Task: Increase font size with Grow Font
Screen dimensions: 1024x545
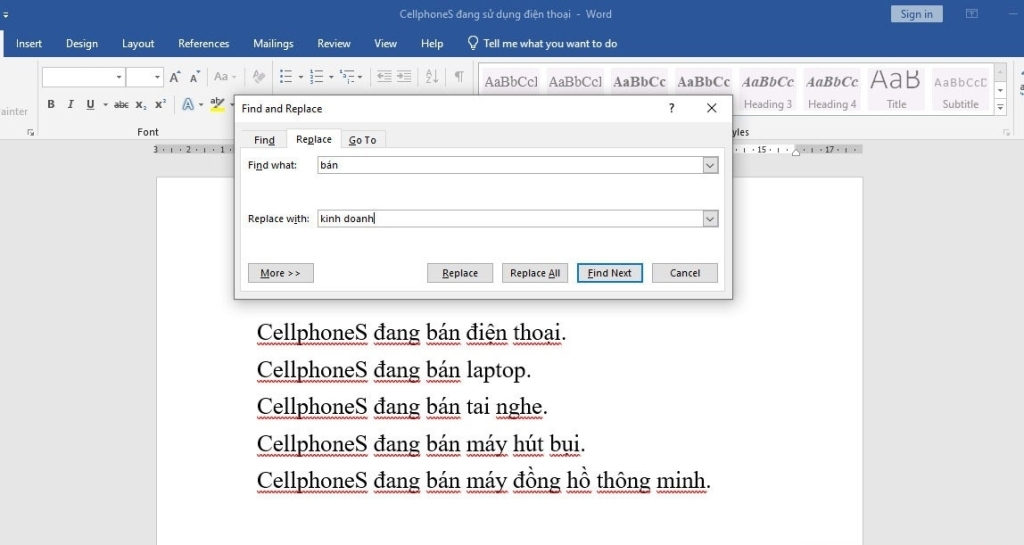Action: pyautogui.click(x=174, y=77)
